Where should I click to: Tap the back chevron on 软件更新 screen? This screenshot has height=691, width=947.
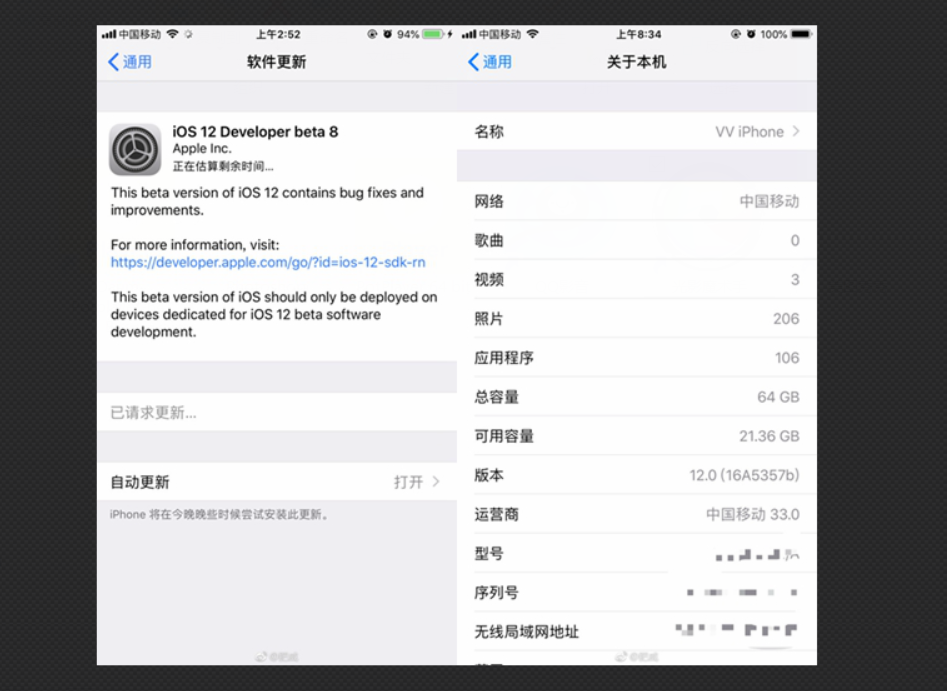coord(114,62)
